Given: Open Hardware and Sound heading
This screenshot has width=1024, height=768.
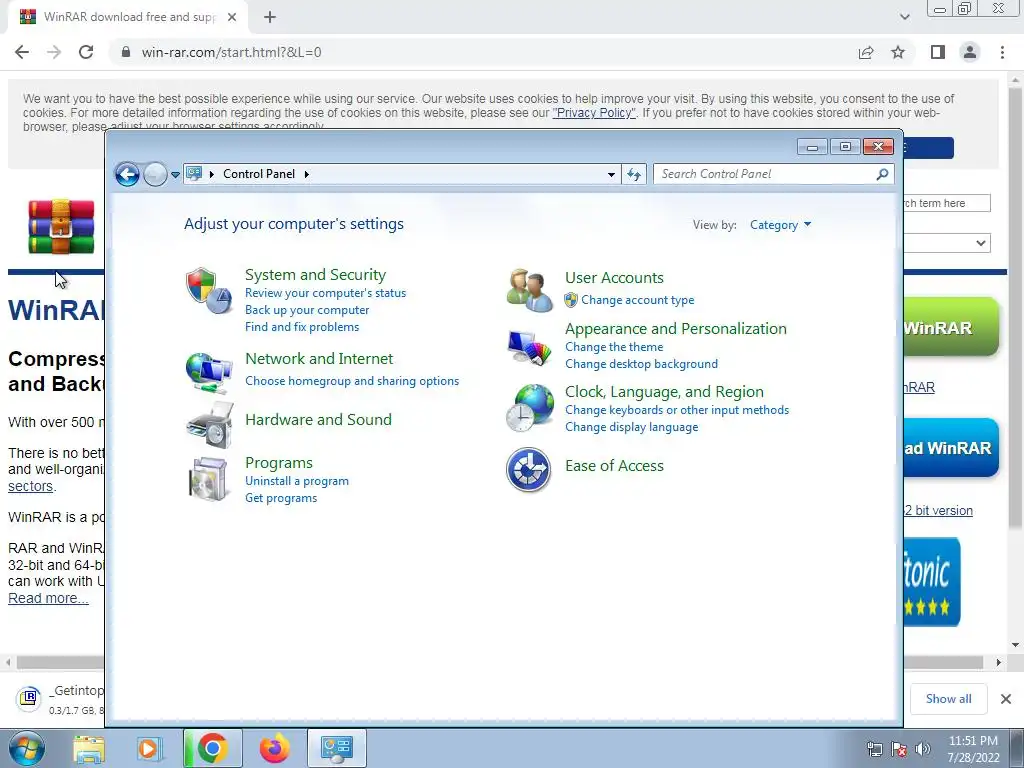Looking at the screenshot, I should pyautogui.click(x=318, y=419).
